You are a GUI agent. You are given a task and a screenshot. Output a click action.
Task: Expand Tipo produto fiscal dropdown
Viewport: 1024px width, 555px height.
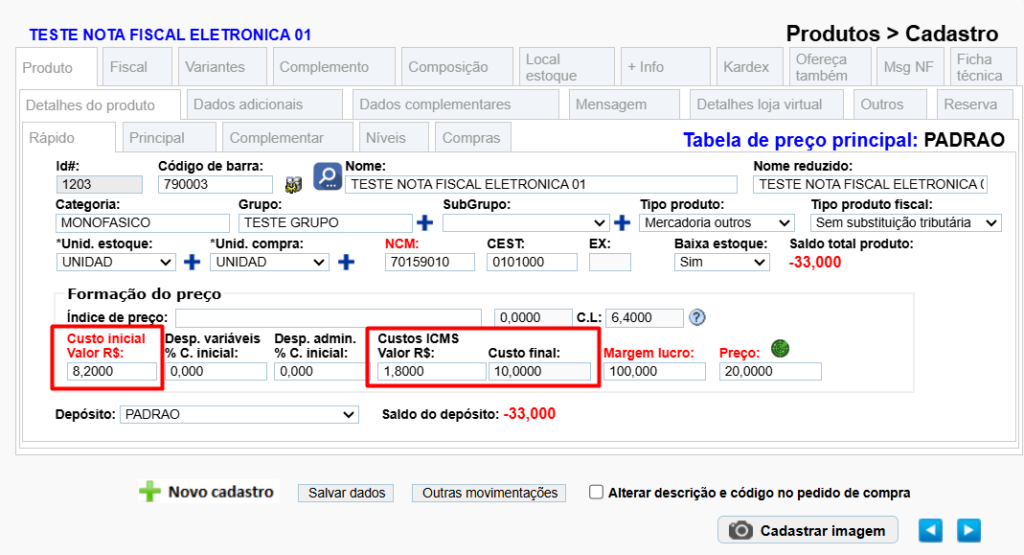tap(906, 223)
